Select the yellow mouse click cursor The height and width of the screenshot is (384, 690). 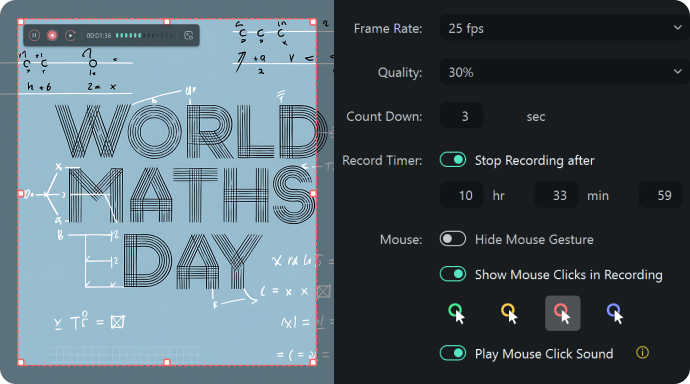pyautogui.click(x=510, y=313)
